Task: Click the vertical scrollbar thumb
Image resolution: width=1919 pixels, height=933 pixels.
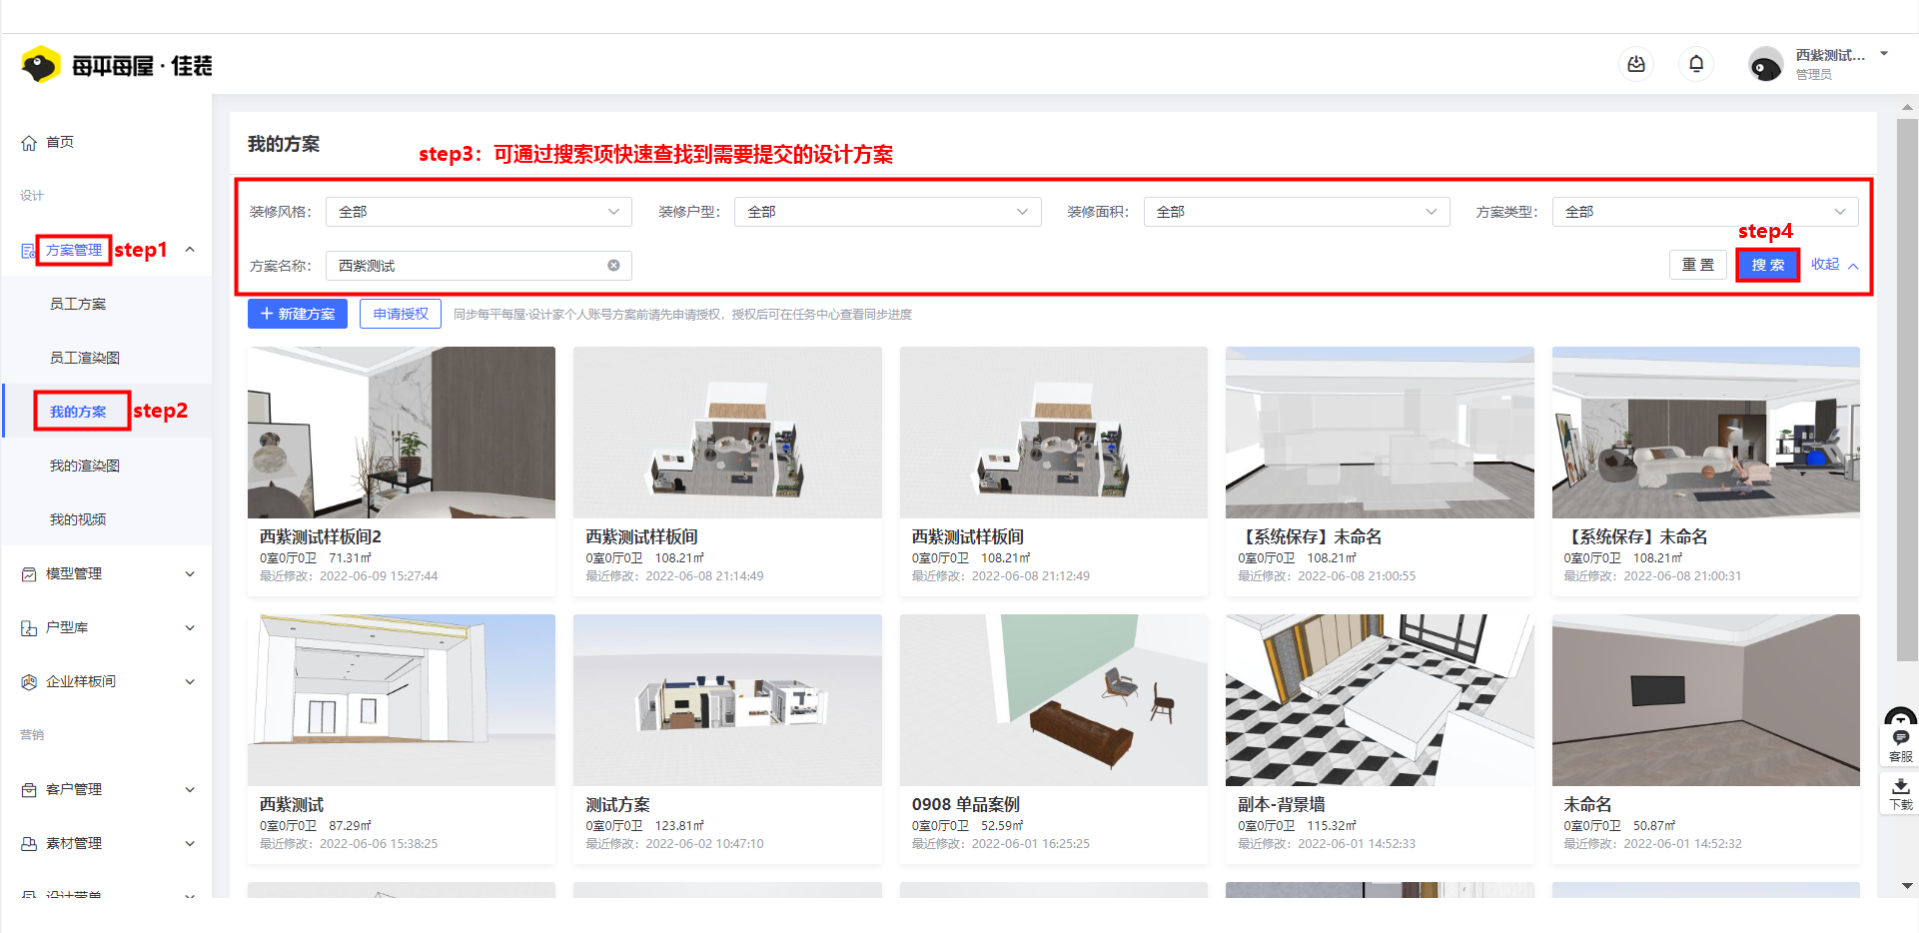Action: [x=1907, y=390]
